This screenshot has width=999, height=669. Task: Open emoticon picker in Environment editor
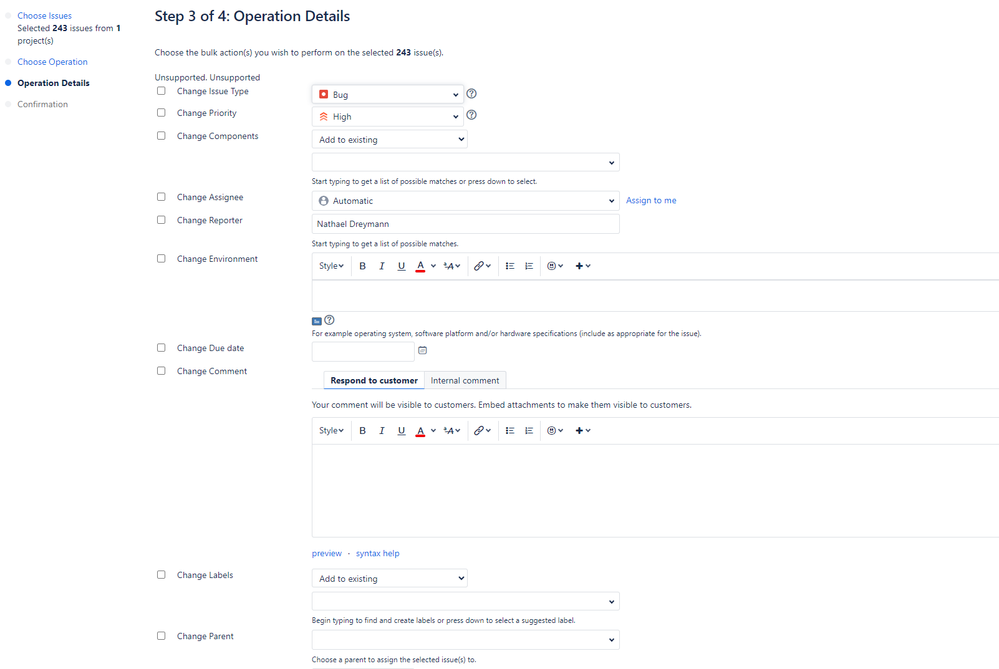pyautogui.click(x=555, y=266)
